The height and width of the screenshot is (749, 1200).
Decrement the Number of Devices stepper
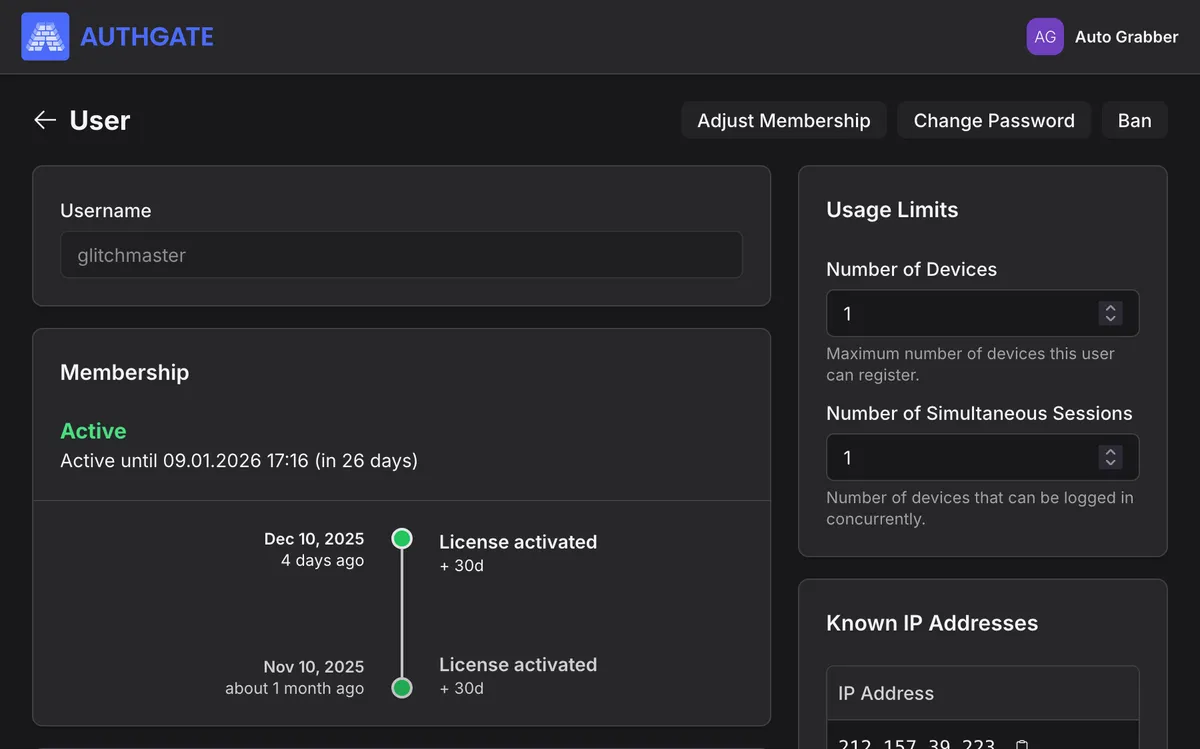tap(1110, 318)
